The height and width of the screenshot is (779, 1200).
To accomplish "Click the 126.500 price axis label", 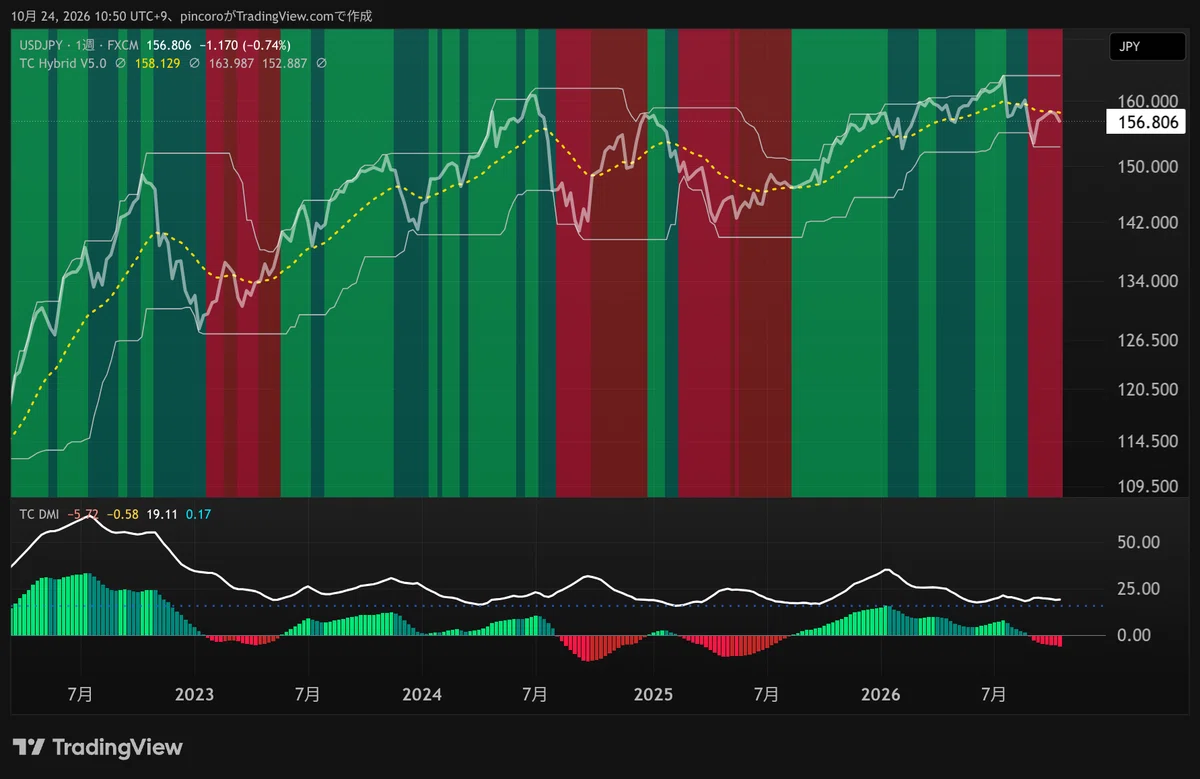I will [1147, 340].
